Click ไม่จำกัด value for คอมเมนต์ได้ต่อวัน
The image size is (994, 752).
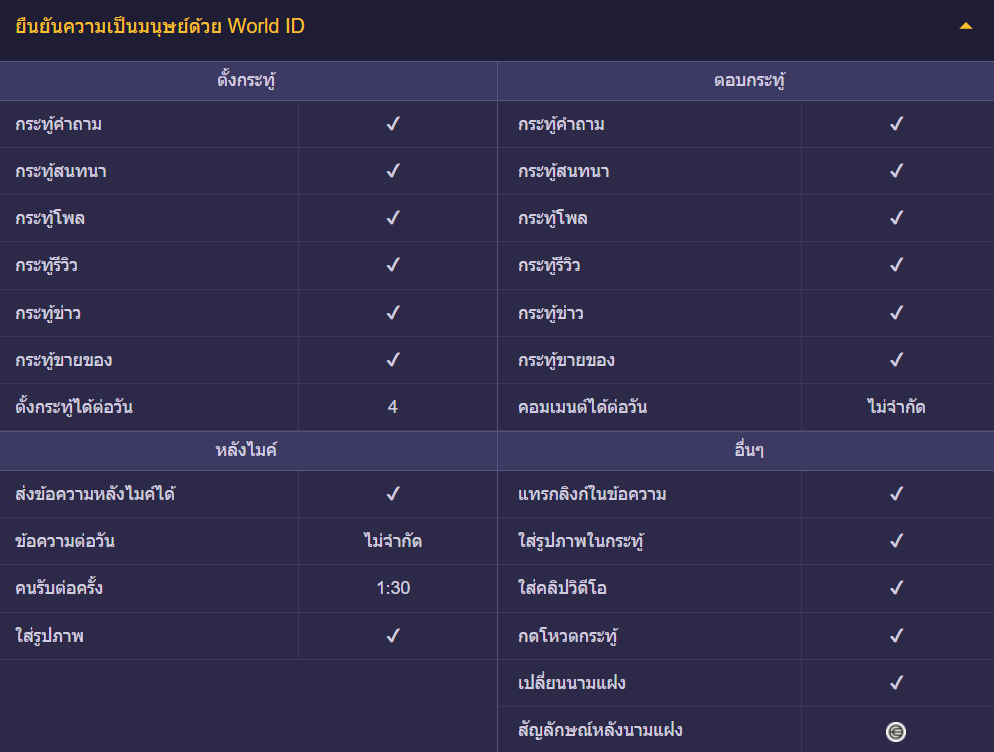click(x=896, y=407)
